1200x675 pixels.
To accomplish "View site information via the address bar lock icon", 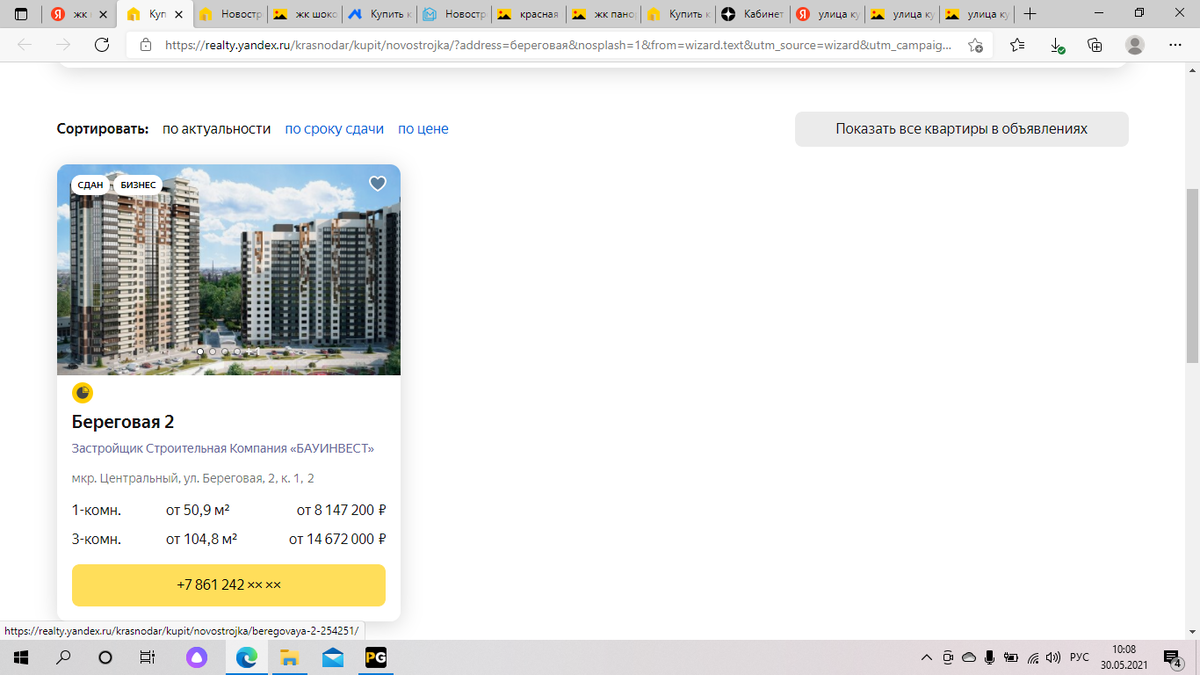I will 146,45.
